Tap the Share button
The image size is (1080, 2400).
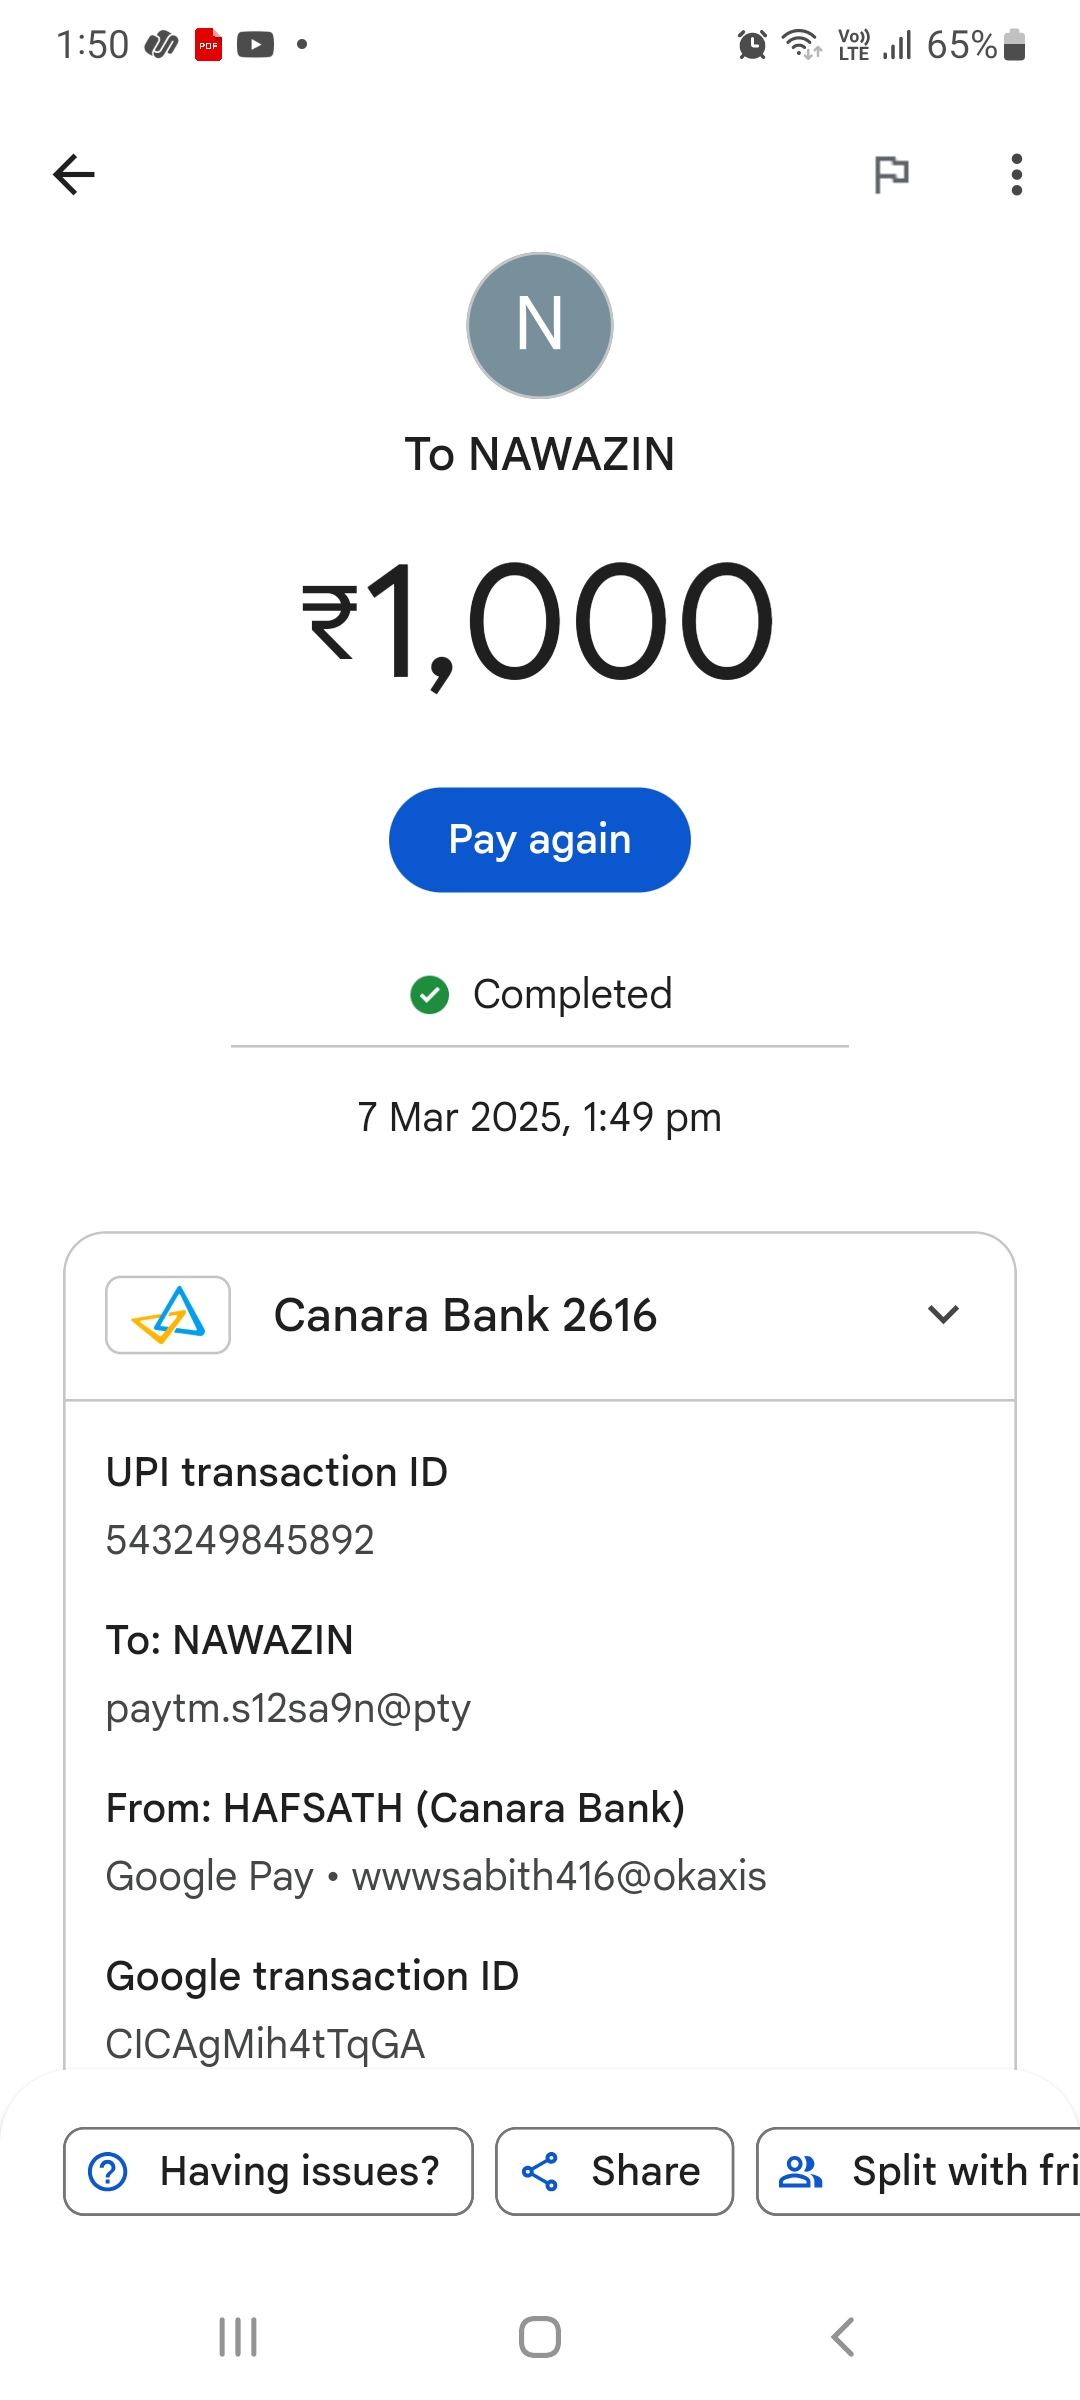click(614, 2171)
